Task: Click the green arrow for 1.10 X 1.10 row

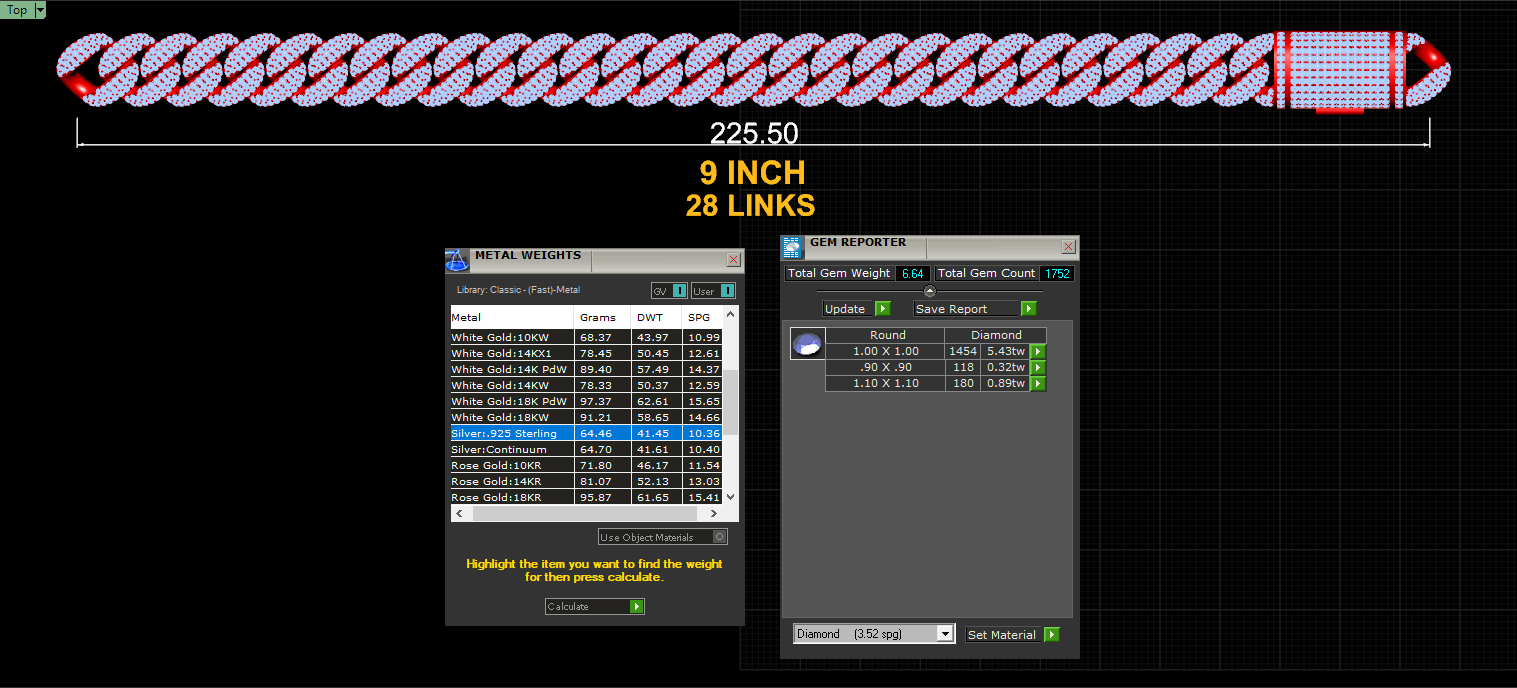Action: click(x=1038, y=384)
